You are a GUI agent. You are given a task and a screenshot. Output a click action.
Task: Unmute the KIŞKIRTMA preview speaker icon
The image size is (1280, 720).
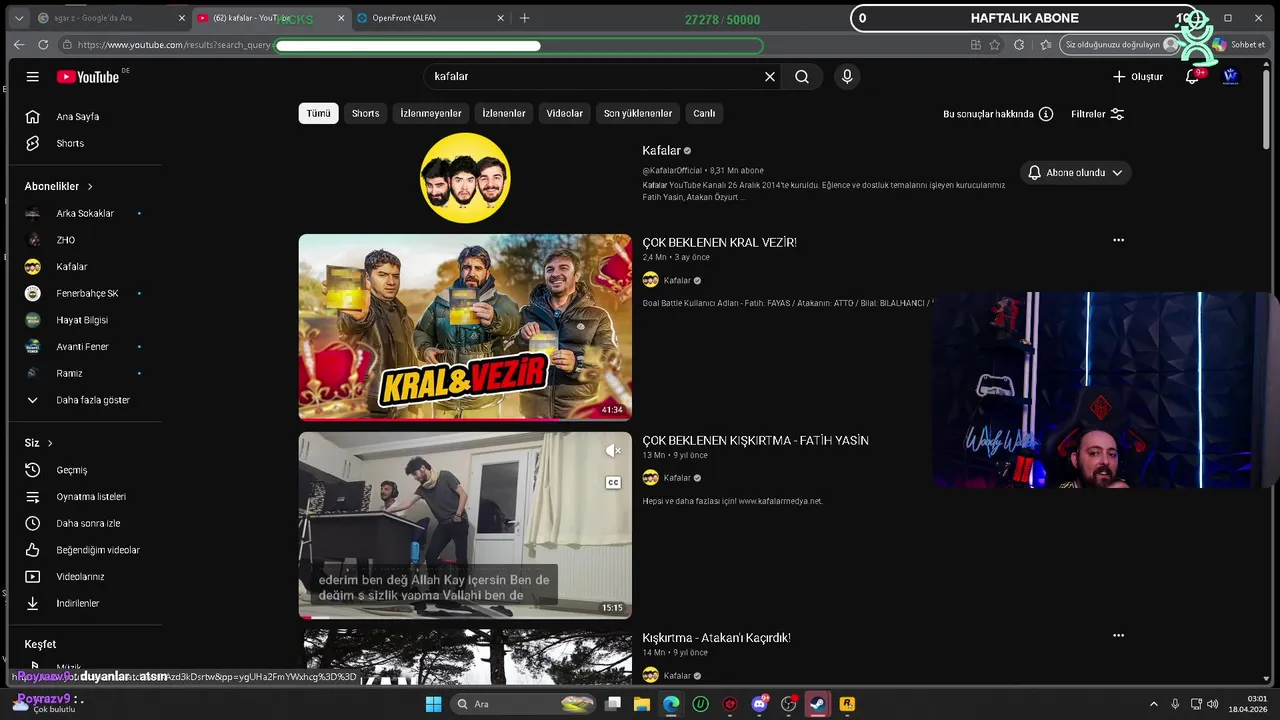(x=613, y=451)
